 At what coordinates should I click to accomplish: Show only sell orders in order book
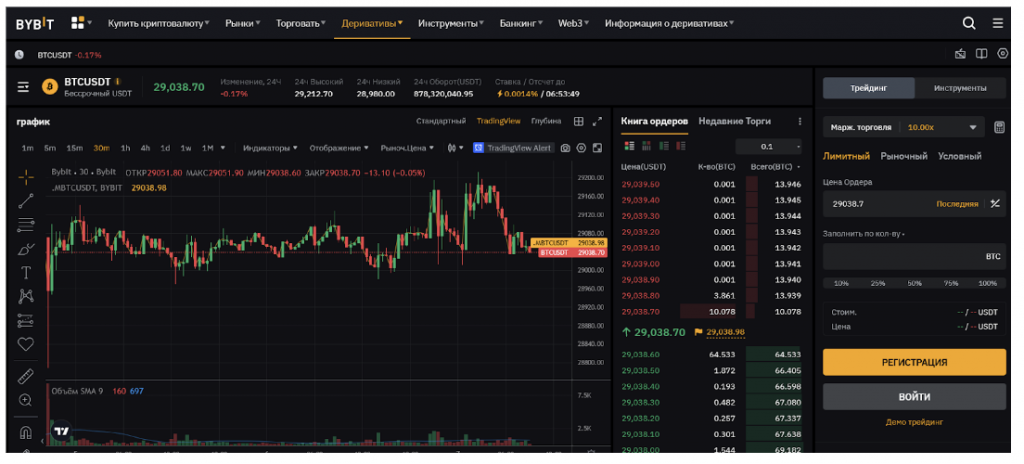[680, 146]
